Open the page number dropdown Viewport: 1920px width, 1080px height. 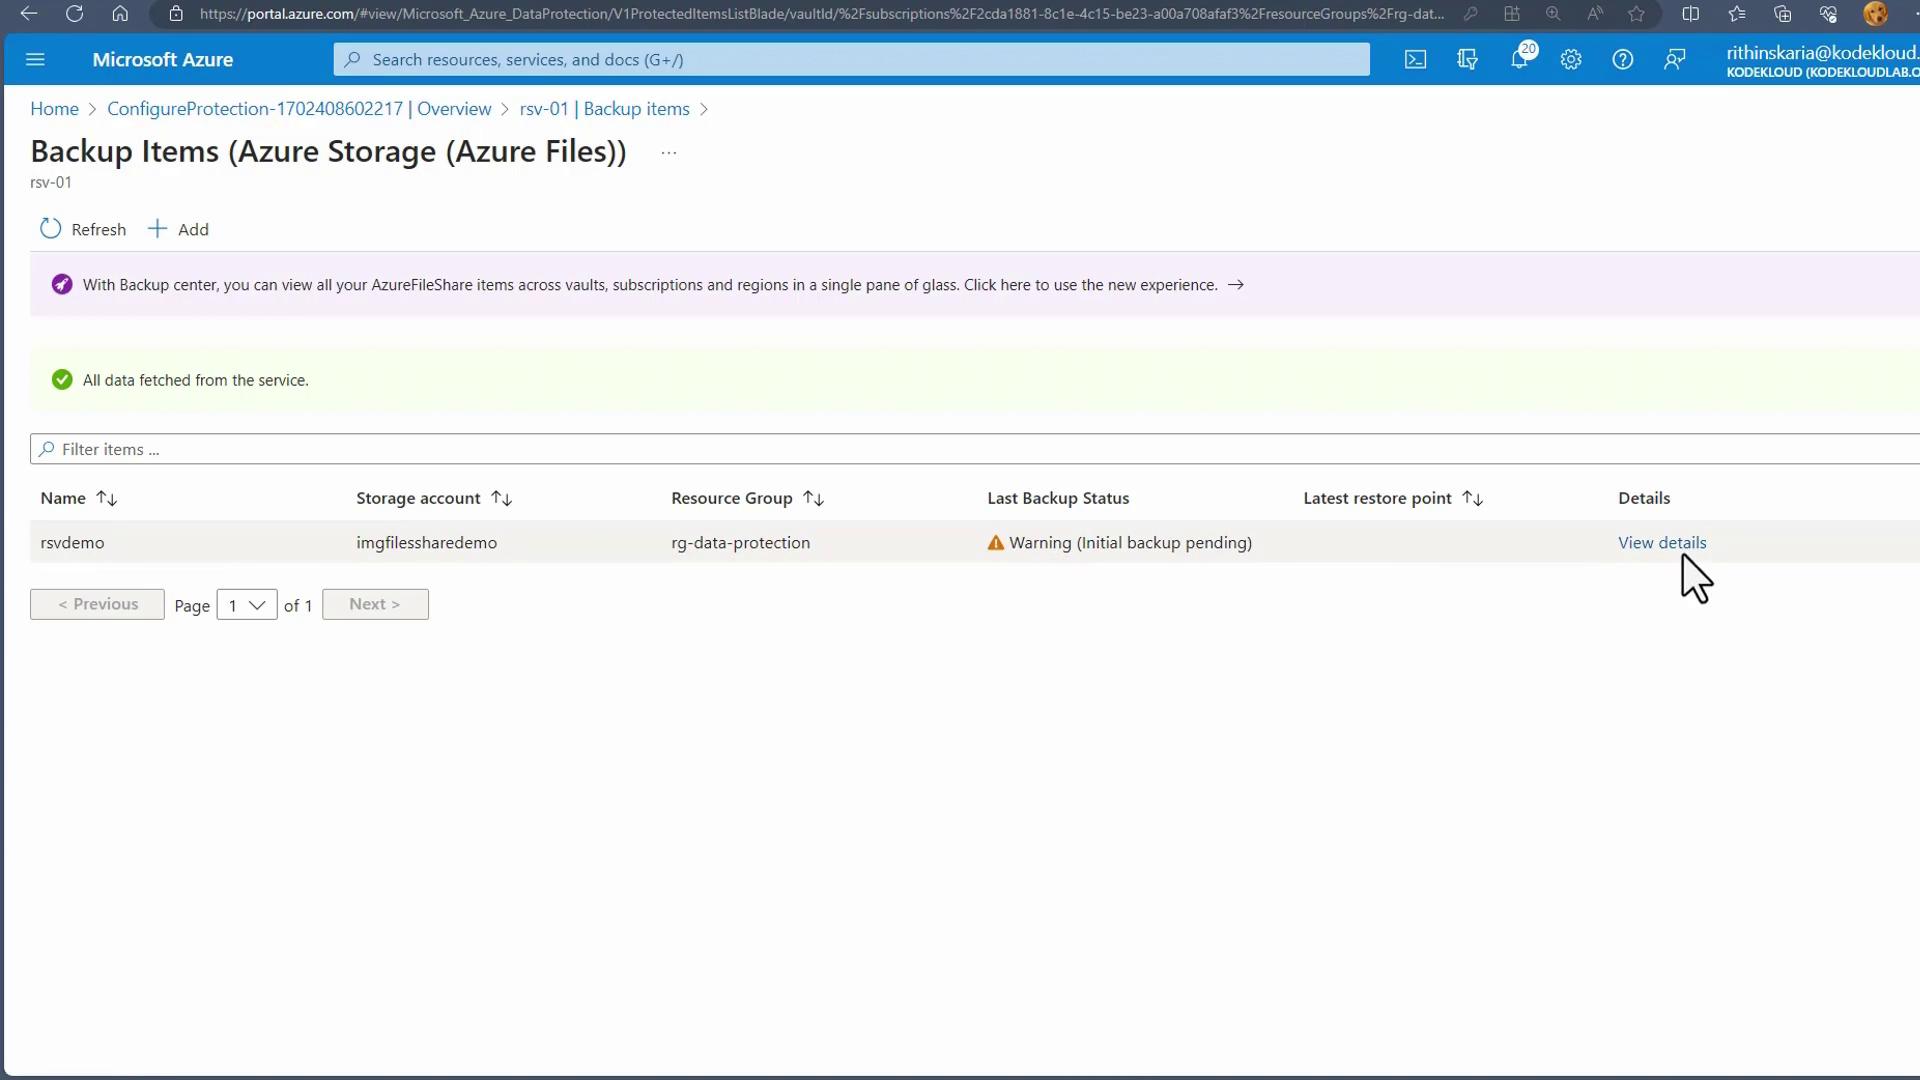pyautogui.click(x=246, y=605)
